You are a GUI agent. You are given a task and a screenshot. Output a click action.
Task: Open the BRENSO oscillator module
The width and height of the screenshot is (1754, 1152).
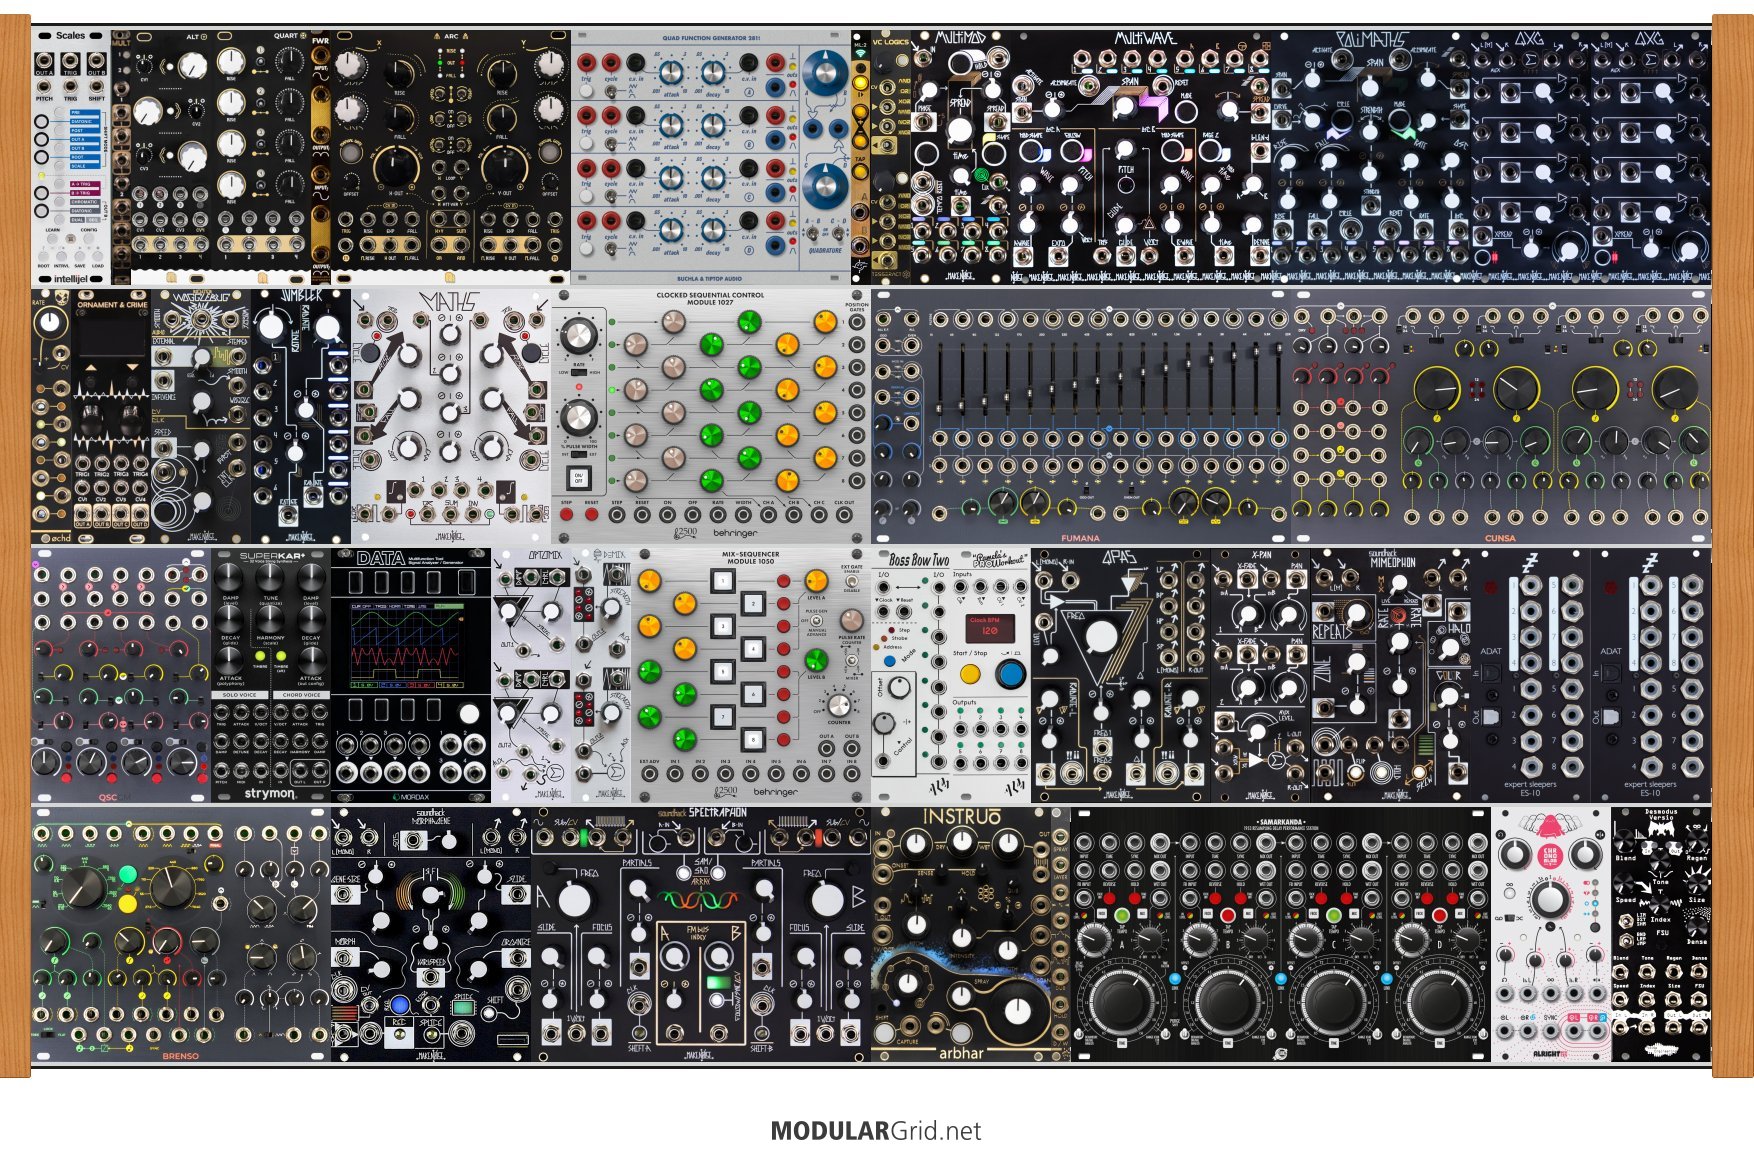[x=181, y=934]
